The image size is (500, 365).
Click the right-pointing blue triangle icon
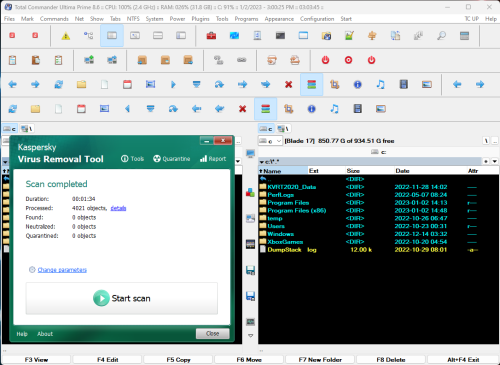(173, 84)
